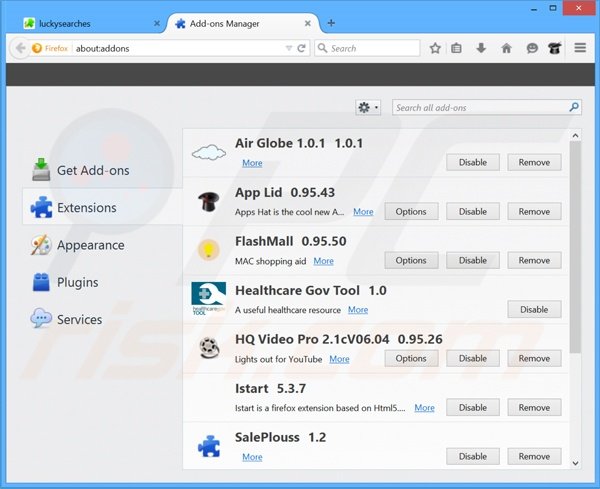Click the SalePlouss puzzle piece icon
The image size is (600, 489).
209,446
